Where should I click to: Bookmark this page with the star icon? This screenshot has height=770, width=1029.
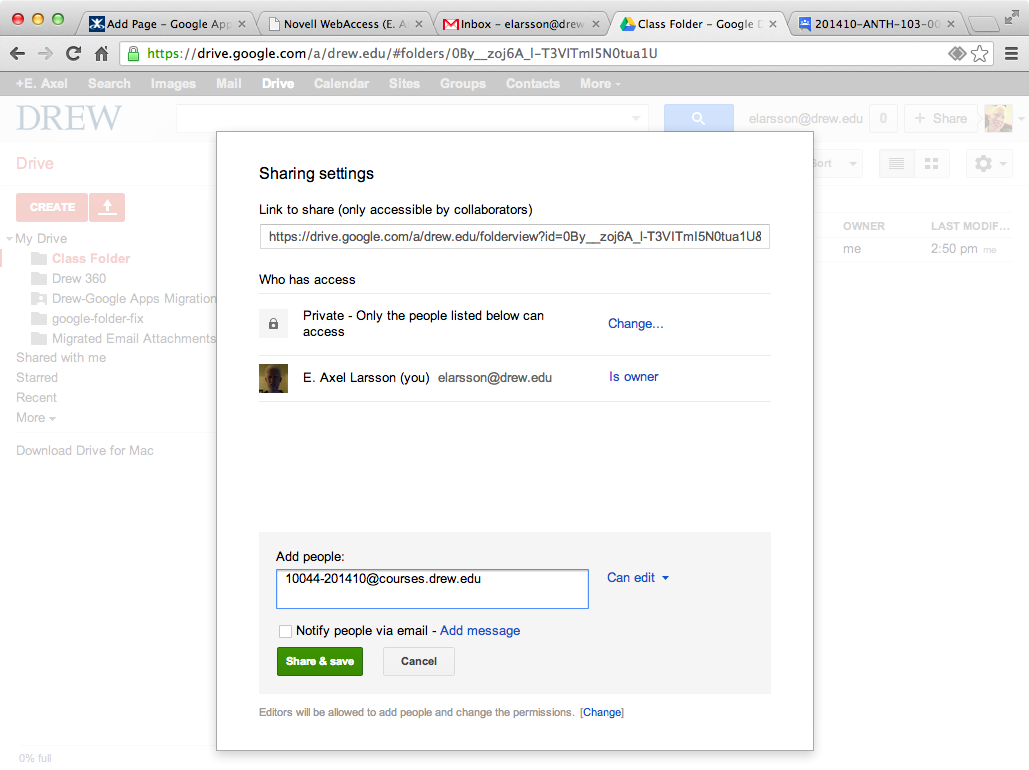point(979,54)
